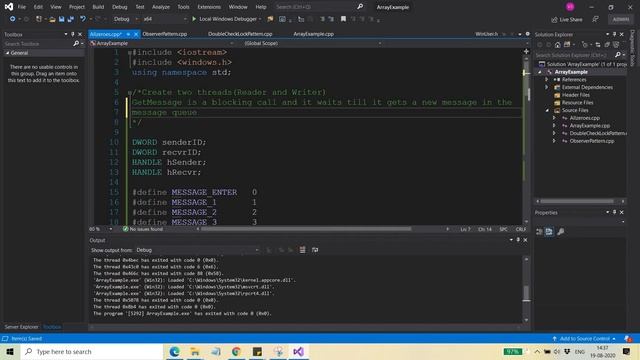This screenshot has height=360, width=640.
Task: Open Chrome from the Windows taskbar
Action: click(236, 351)
